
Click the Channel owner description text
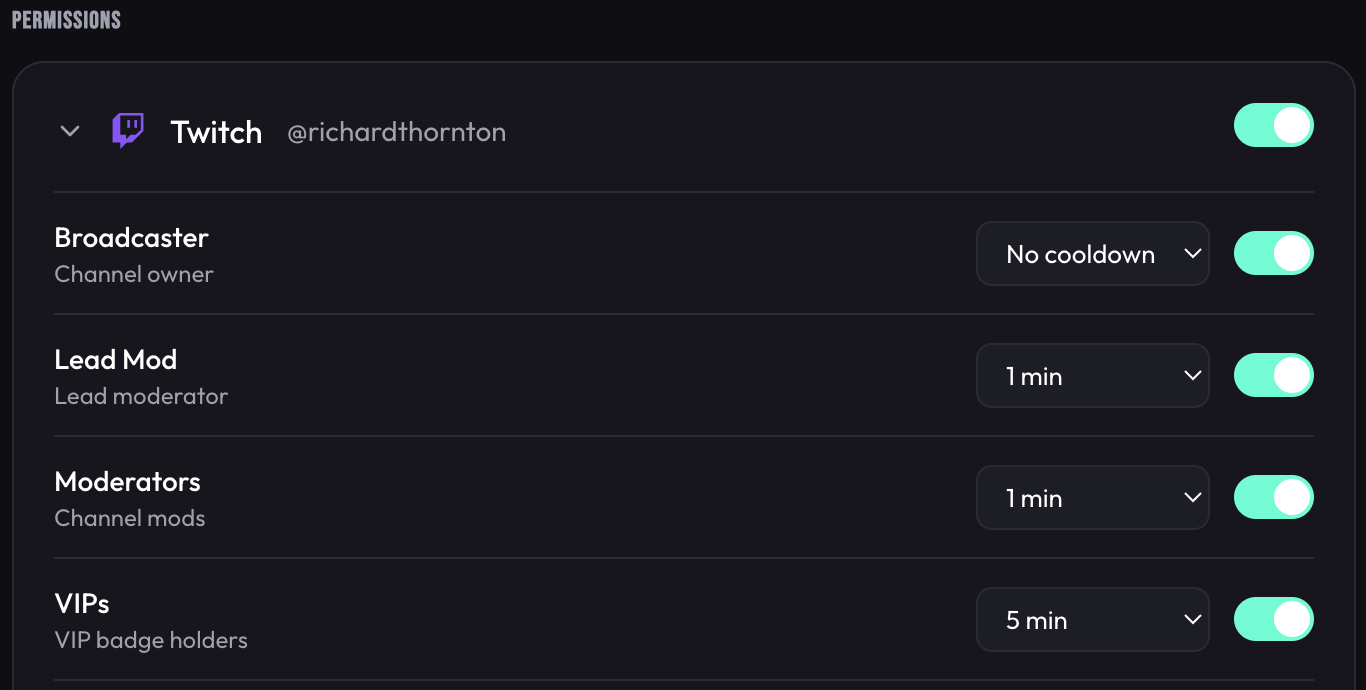[134, 274]
